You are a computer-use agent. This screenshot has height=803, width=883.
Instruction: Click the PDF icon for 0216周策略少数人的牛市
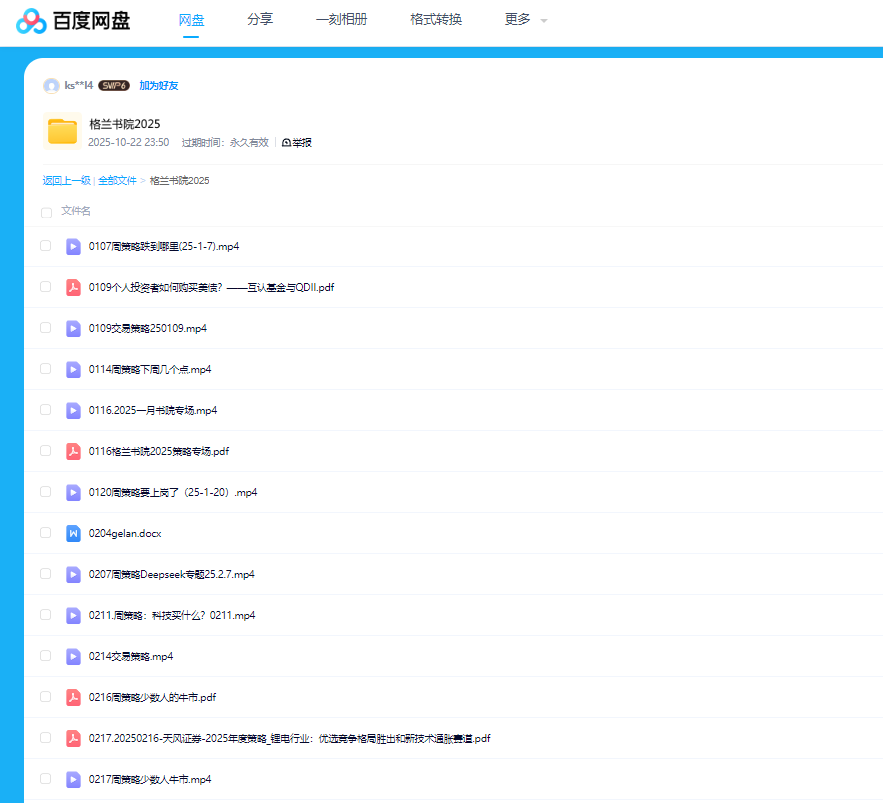tap(73, 697)
